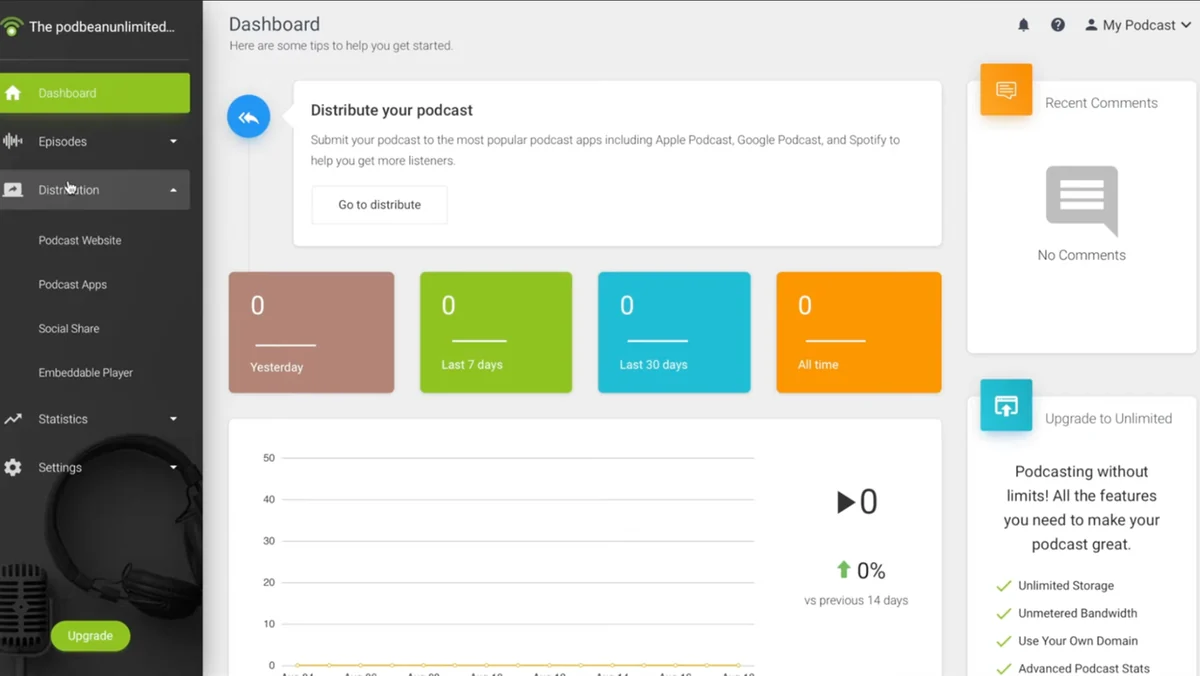Select Podcast Apps submenu item
The width and height of the screenshot is (1200, 676).
pyautogui.click(x=73, y=284)
